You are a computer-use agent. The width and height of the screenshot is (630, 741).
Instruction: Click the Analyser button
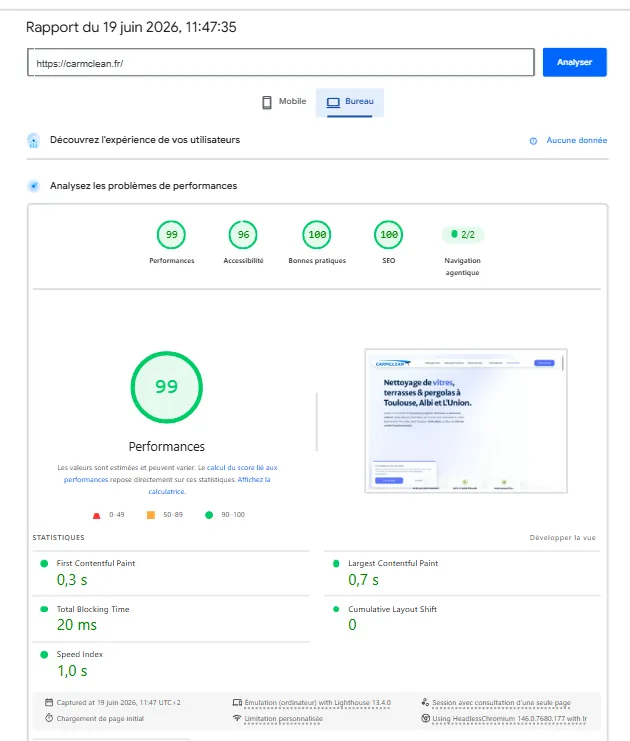[x=574, y=62]
